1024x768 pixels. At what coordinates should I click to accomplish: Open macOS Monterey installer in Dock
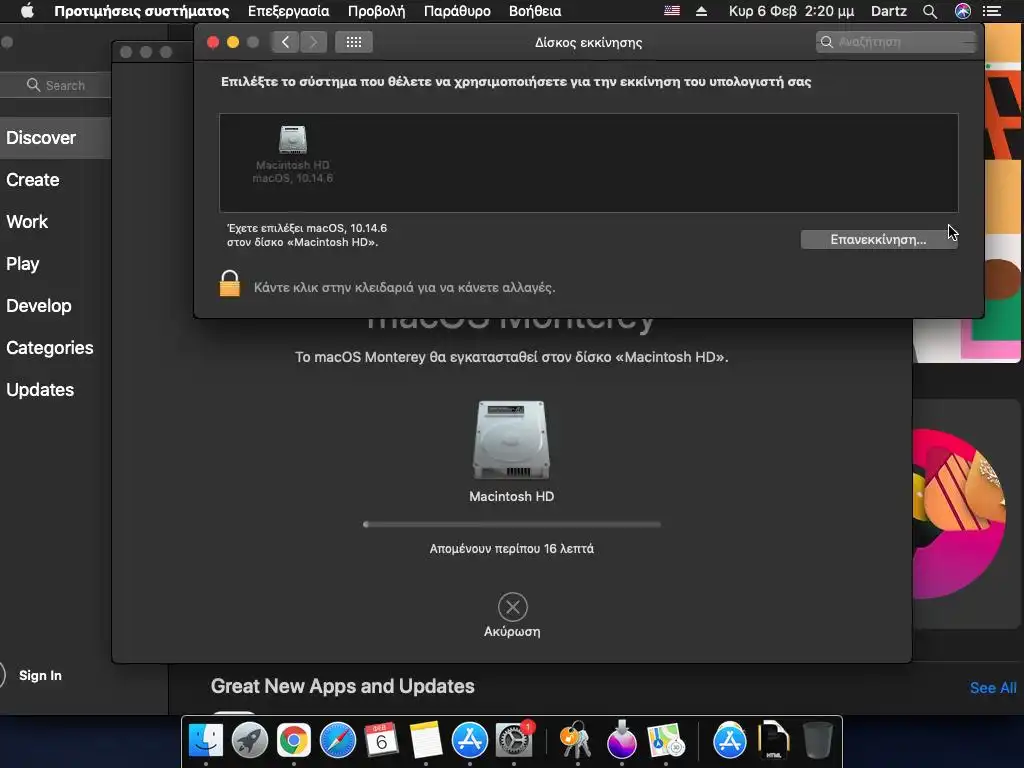pos(621,740)
